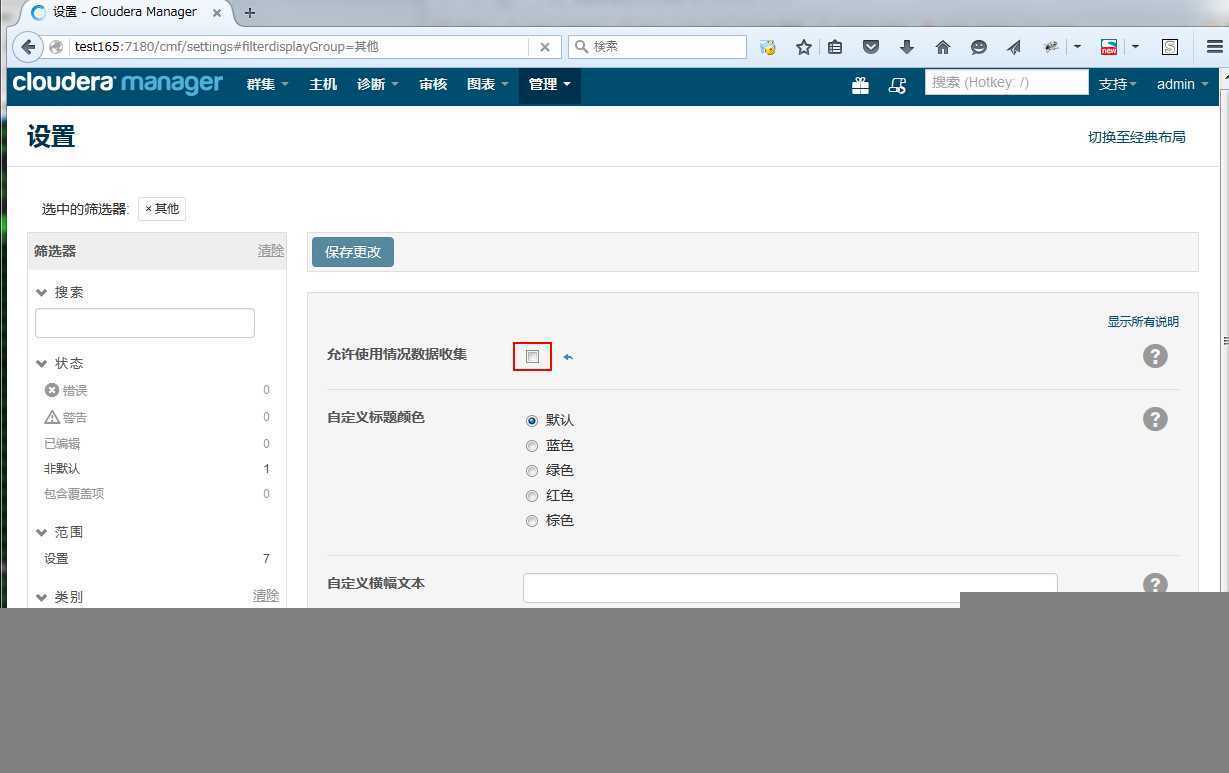Viewport: 1229px width, 773px height.
Task: Close the Cloudera Manager browser tab
Action: point(217,13)
